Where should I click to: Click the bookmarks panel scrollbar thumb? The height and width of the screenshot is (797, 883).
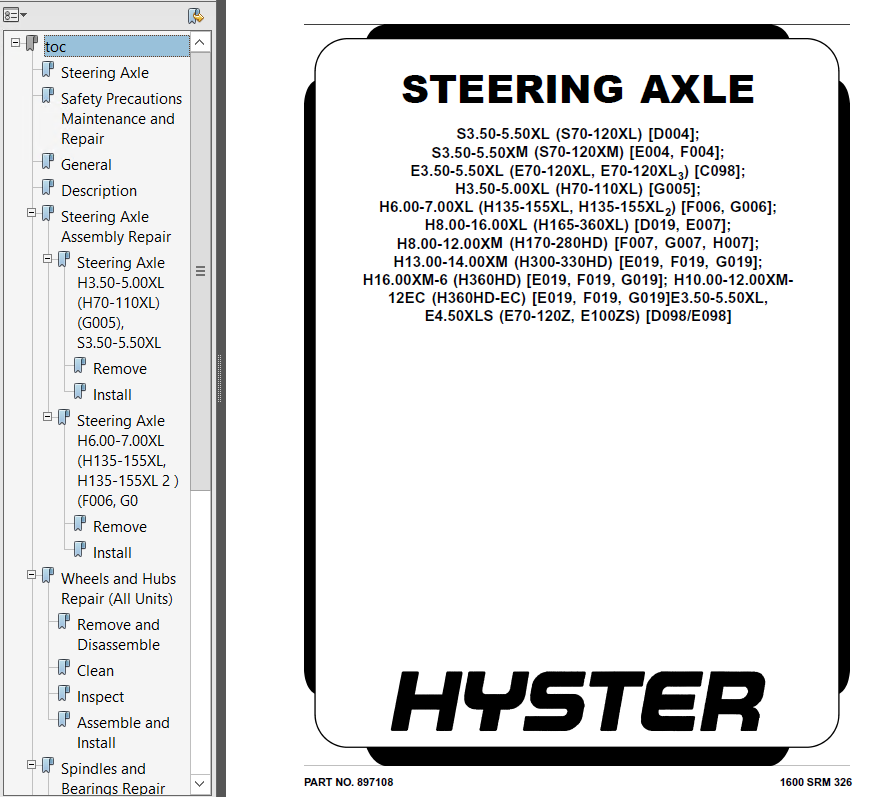click(x=200, y=271)
